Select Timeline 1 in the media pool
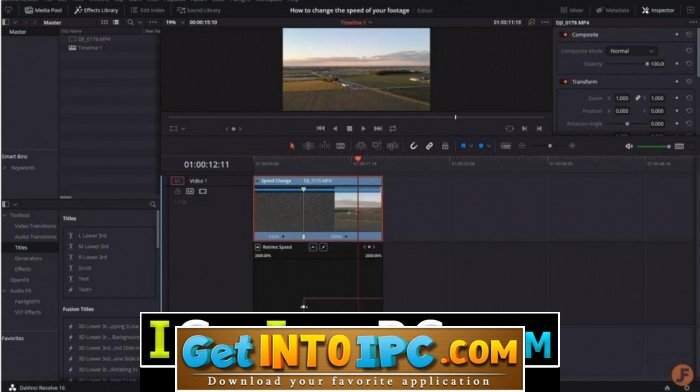Viewport: 700px width, 392px height. coord(90,48)
